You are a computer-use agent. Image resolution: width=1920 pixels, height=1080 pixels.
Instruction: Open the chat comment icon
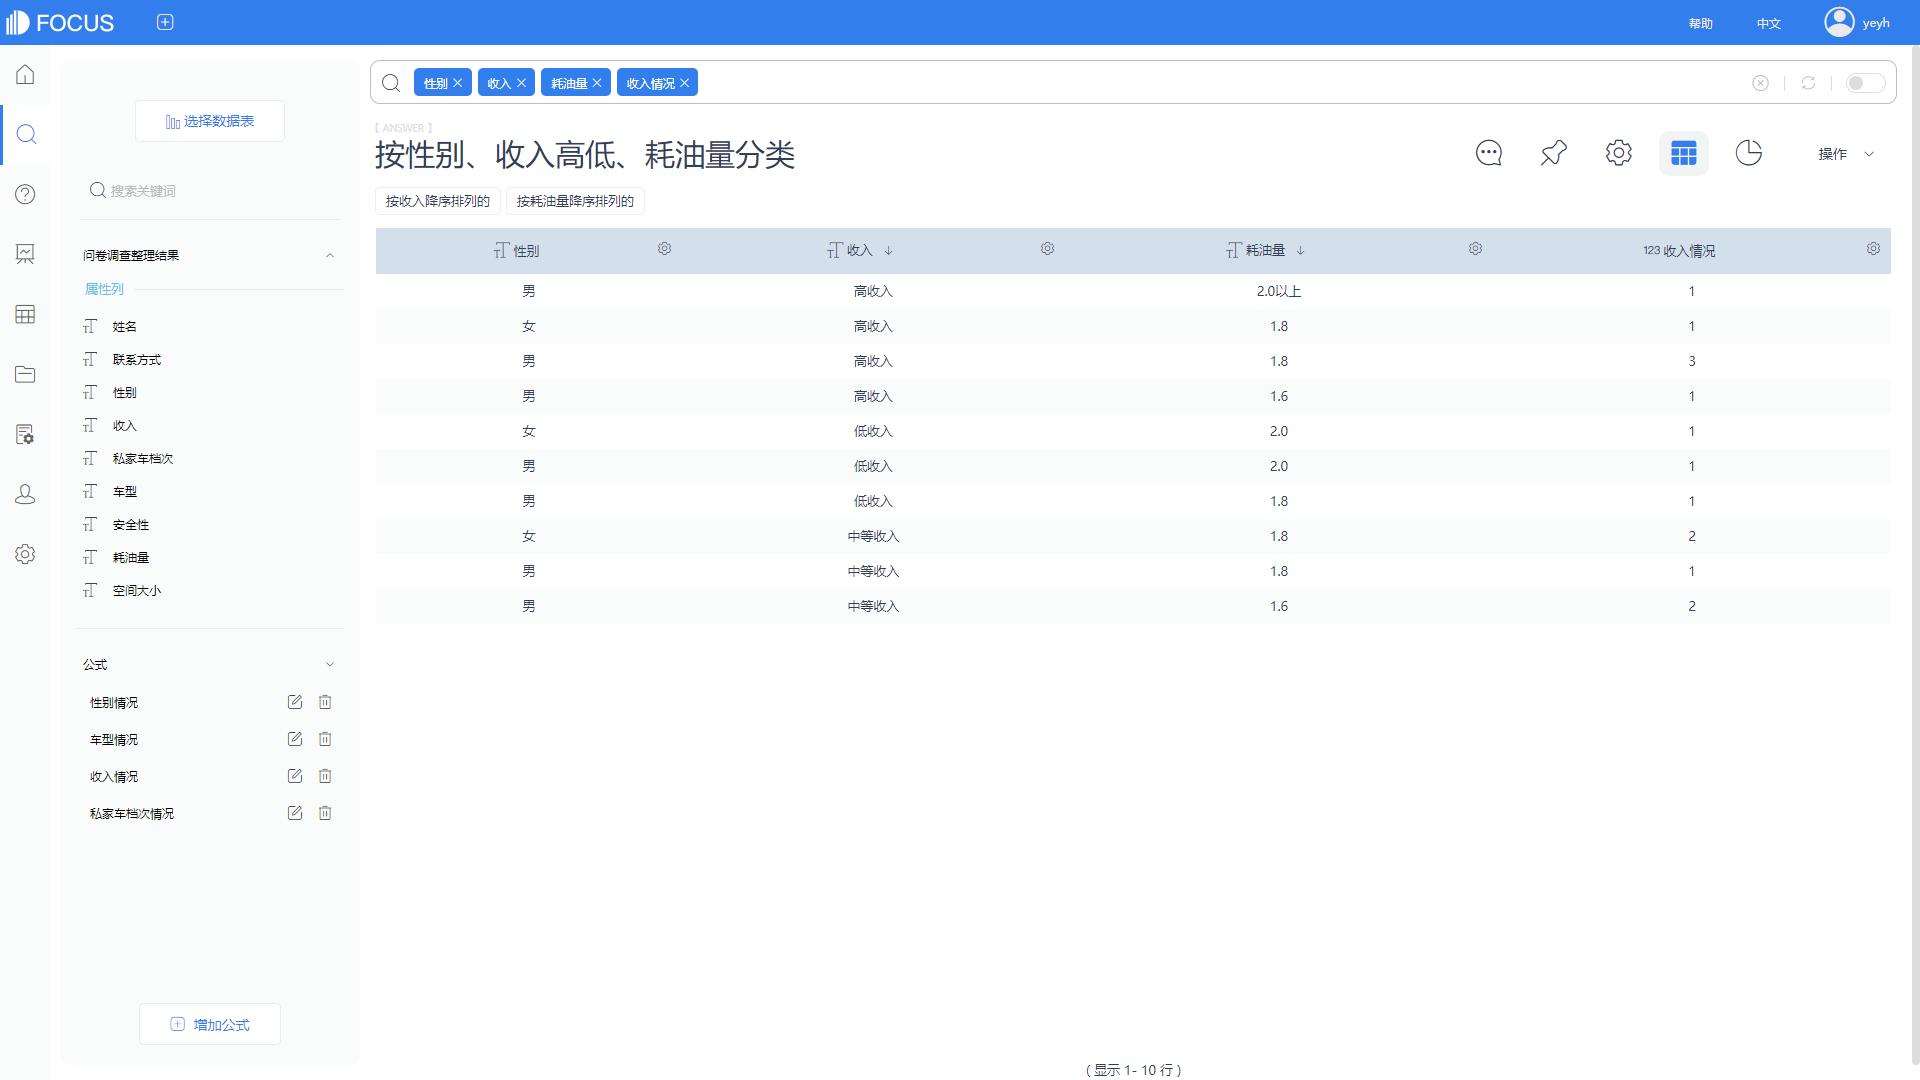click(x=1488, y=153)
